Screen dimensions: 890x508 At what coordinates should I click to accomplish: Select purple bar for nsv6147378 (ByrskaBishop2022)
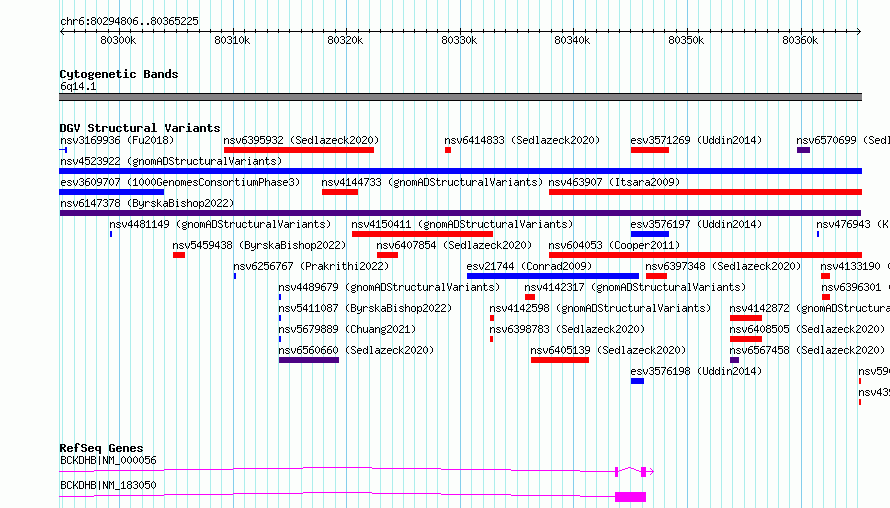(460, 213)
